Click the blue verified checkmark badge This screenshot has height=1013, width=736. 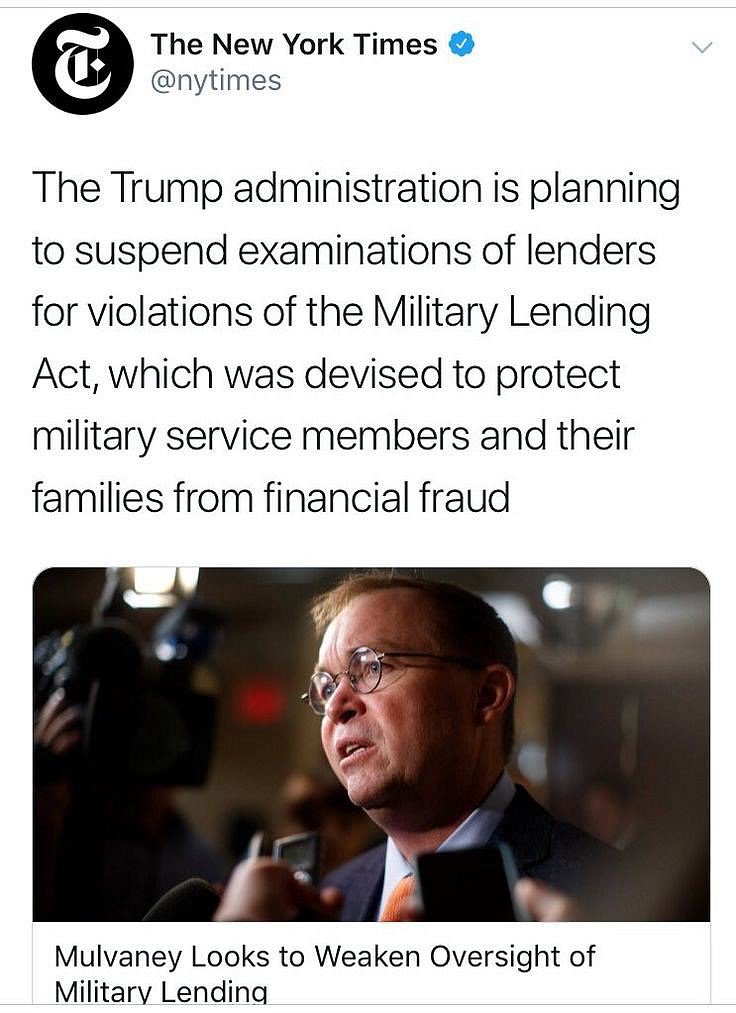tap(459, 45)
